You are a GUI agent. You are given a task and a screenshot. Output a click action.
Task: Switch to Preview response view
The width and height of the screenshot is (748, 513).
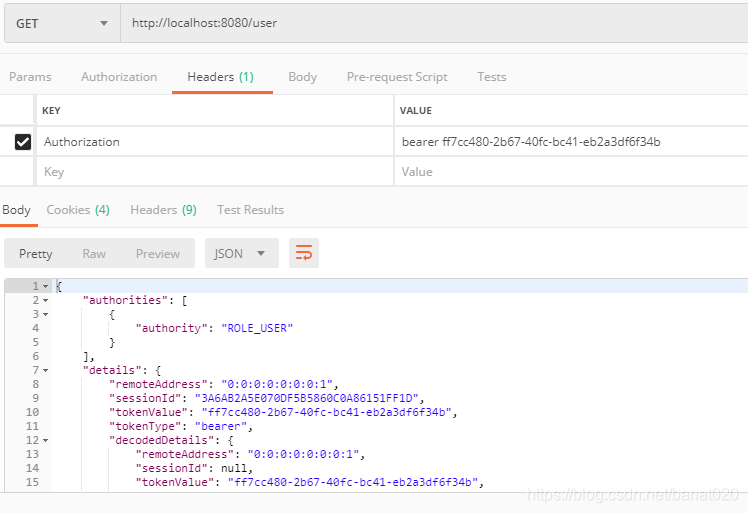point(158,254)
